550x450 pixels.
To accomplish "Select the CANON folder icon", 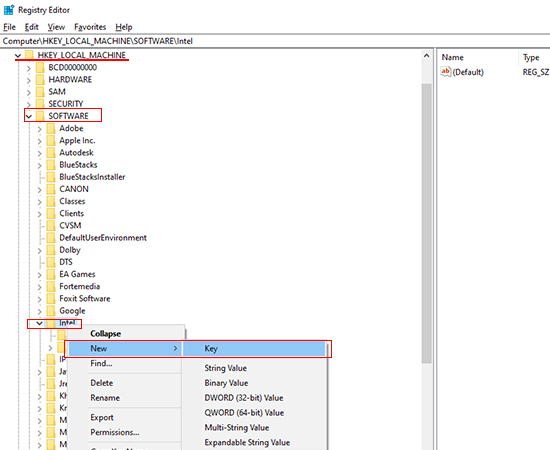I will tap(51, 189).
